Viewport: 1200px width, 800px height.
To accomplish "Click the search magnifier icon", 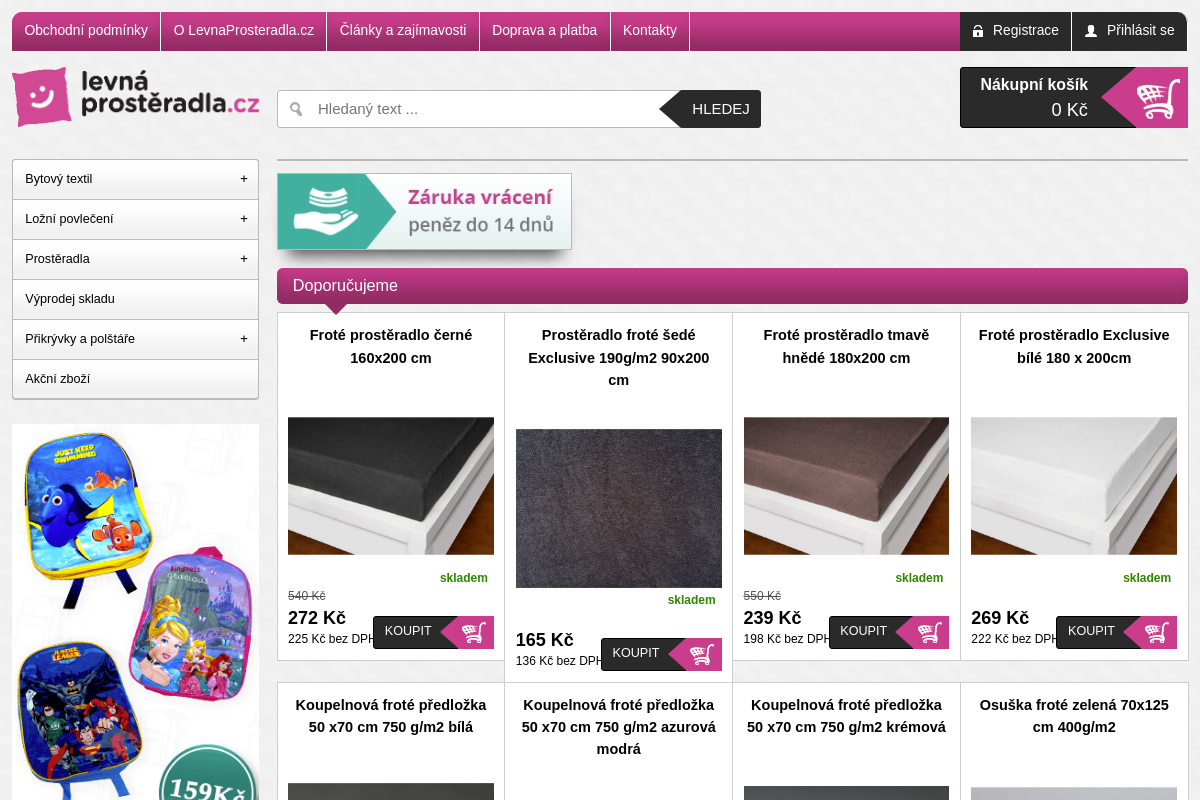I will (x=296, y=109).
